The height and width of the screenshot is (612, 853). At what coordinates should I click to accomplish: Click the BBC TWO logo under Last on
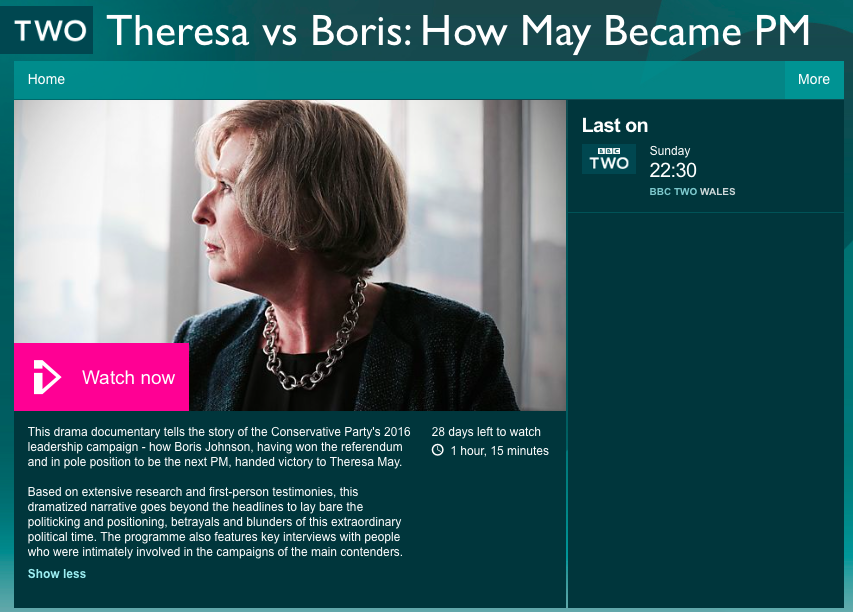(x=609, y=159)
